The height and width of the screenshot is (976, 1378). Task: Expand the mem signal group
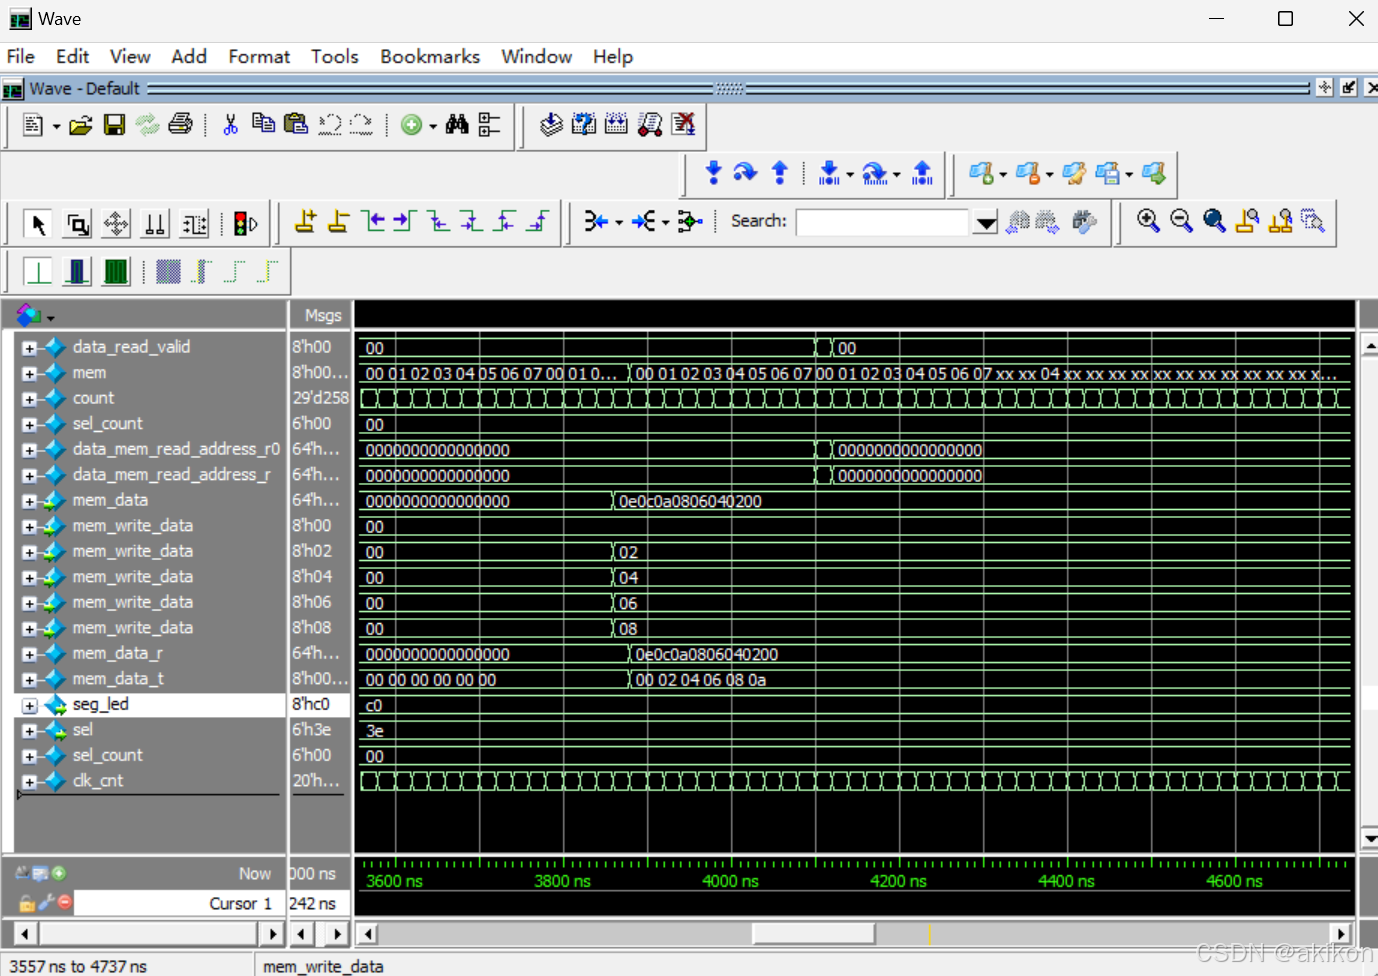tap(29, 372)
